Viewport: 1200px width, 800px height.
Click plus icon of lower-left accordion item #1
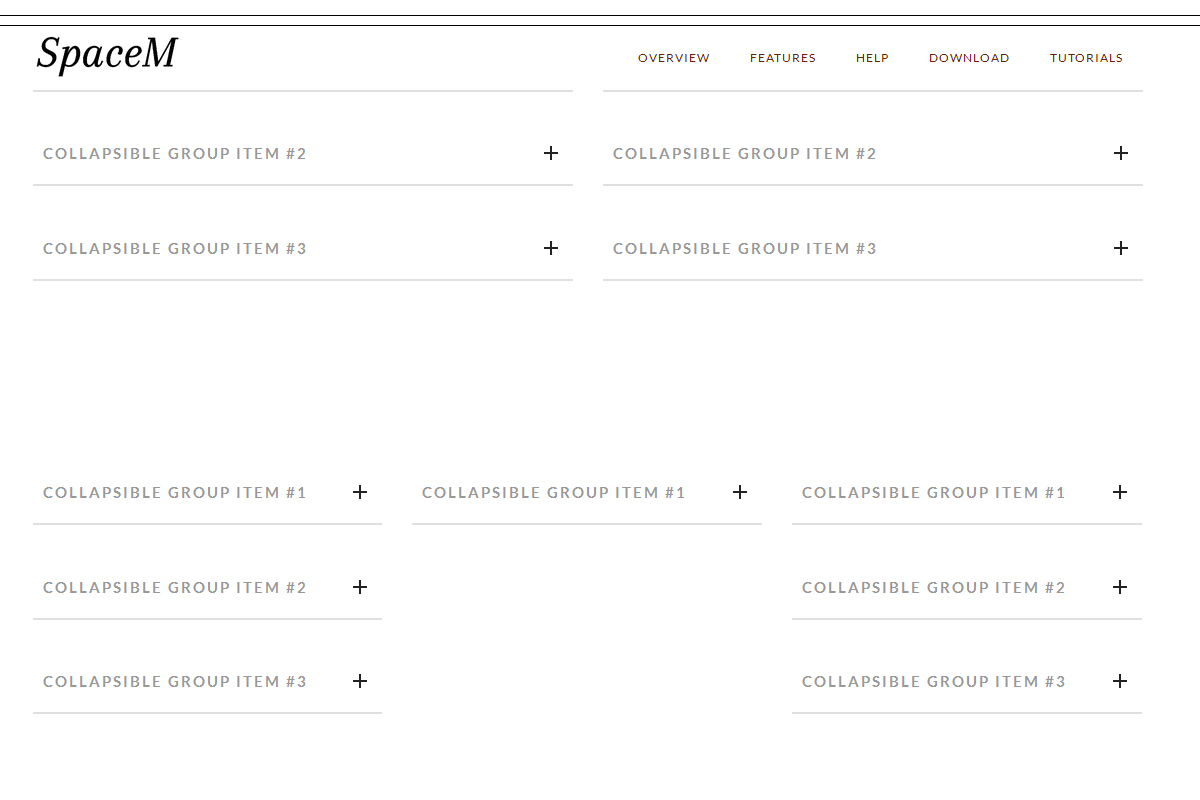pos(360,492)
